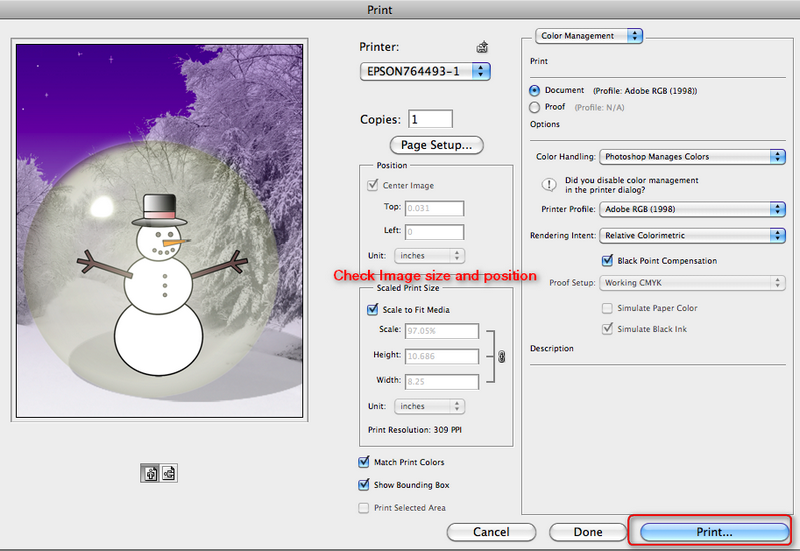This screenshot has width=800, height=551.
Task: Open the Printer Profile Adobe RGB dropdown
Action: (x=691, y=209)
